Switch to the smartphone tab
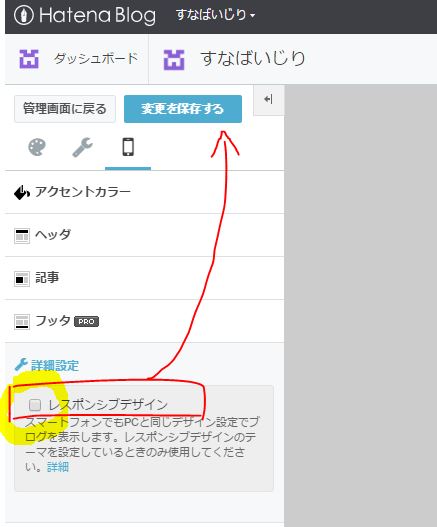This screenshot has height=527, width=437. 128,147
